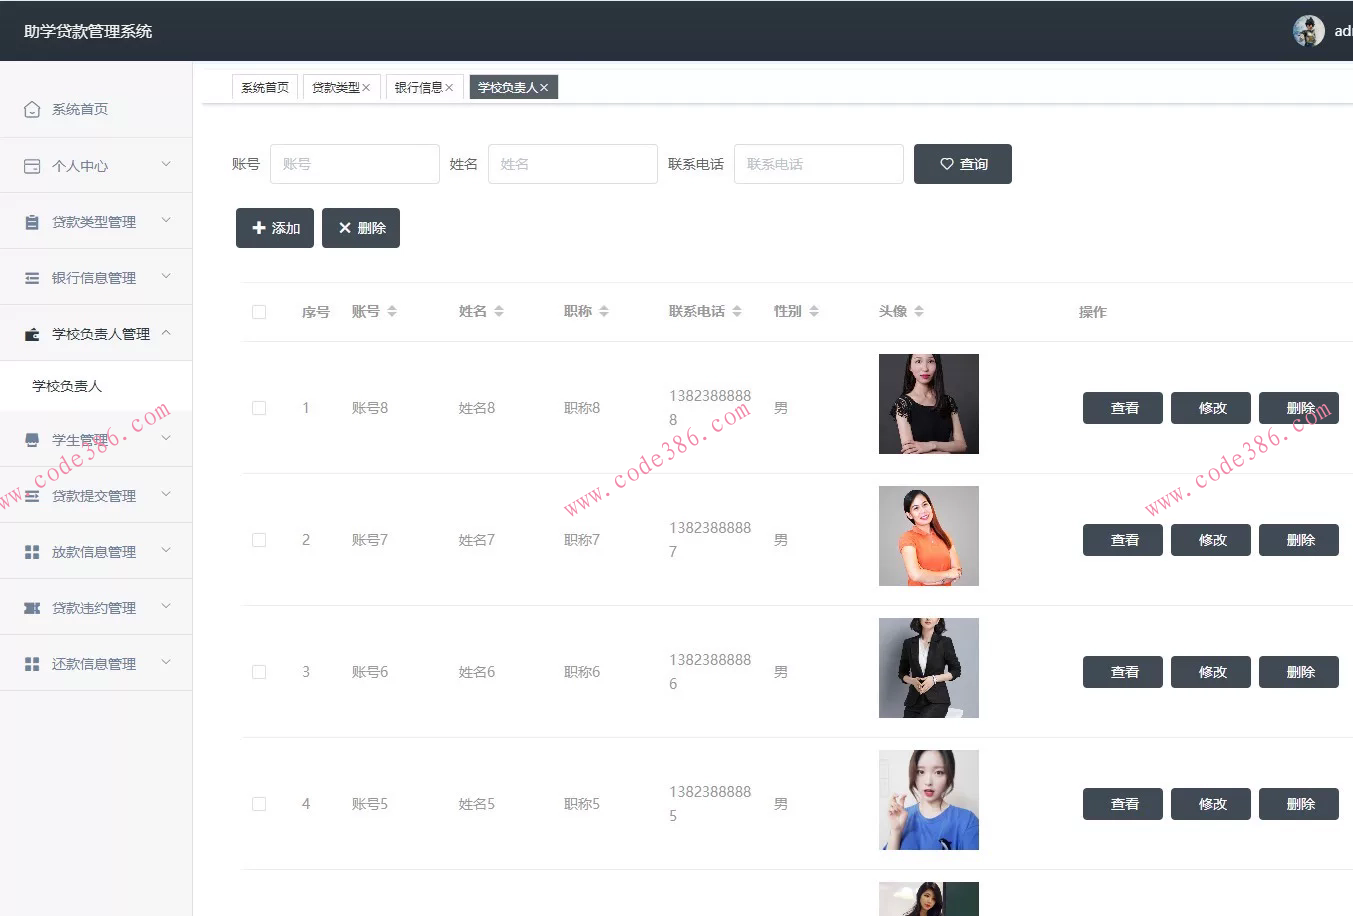
Task: Open 放款信息管理 via its grid icon
Action: [x=30, y=550]
